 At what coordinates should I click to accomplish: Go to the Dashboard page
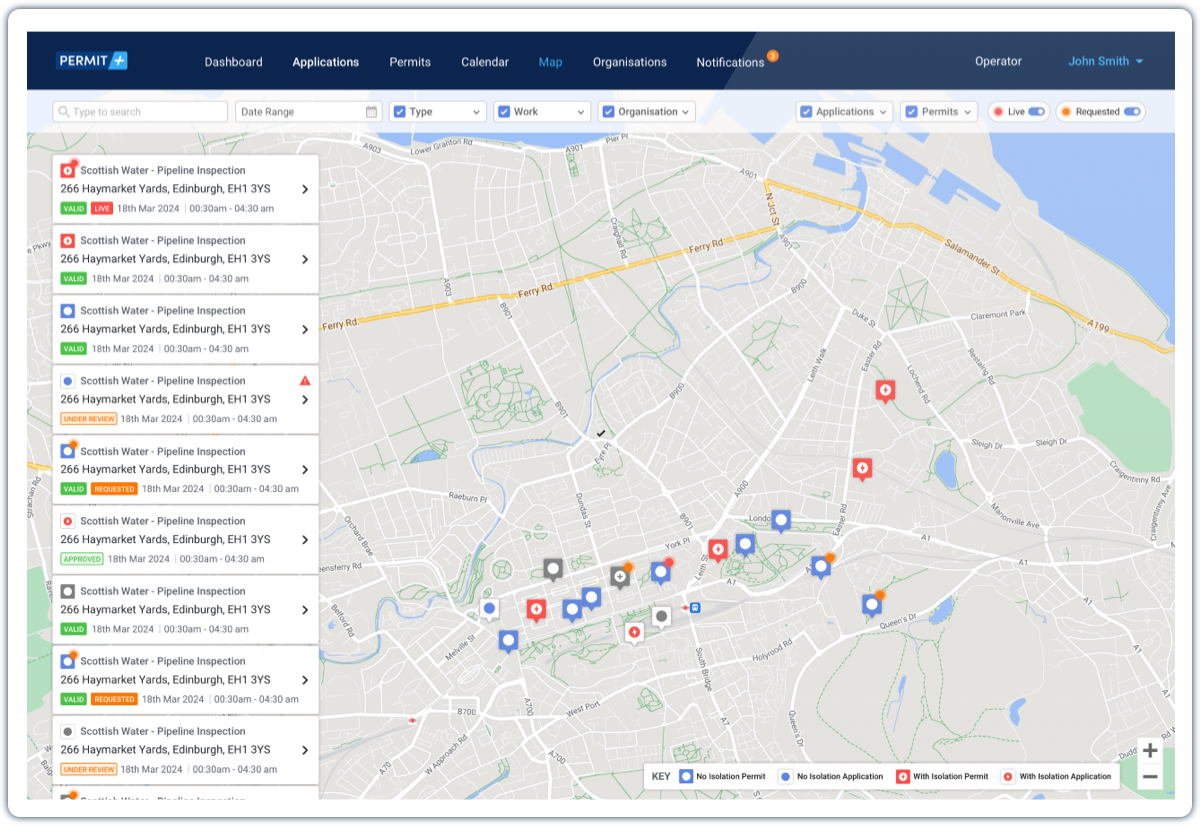tap(234, 62)
